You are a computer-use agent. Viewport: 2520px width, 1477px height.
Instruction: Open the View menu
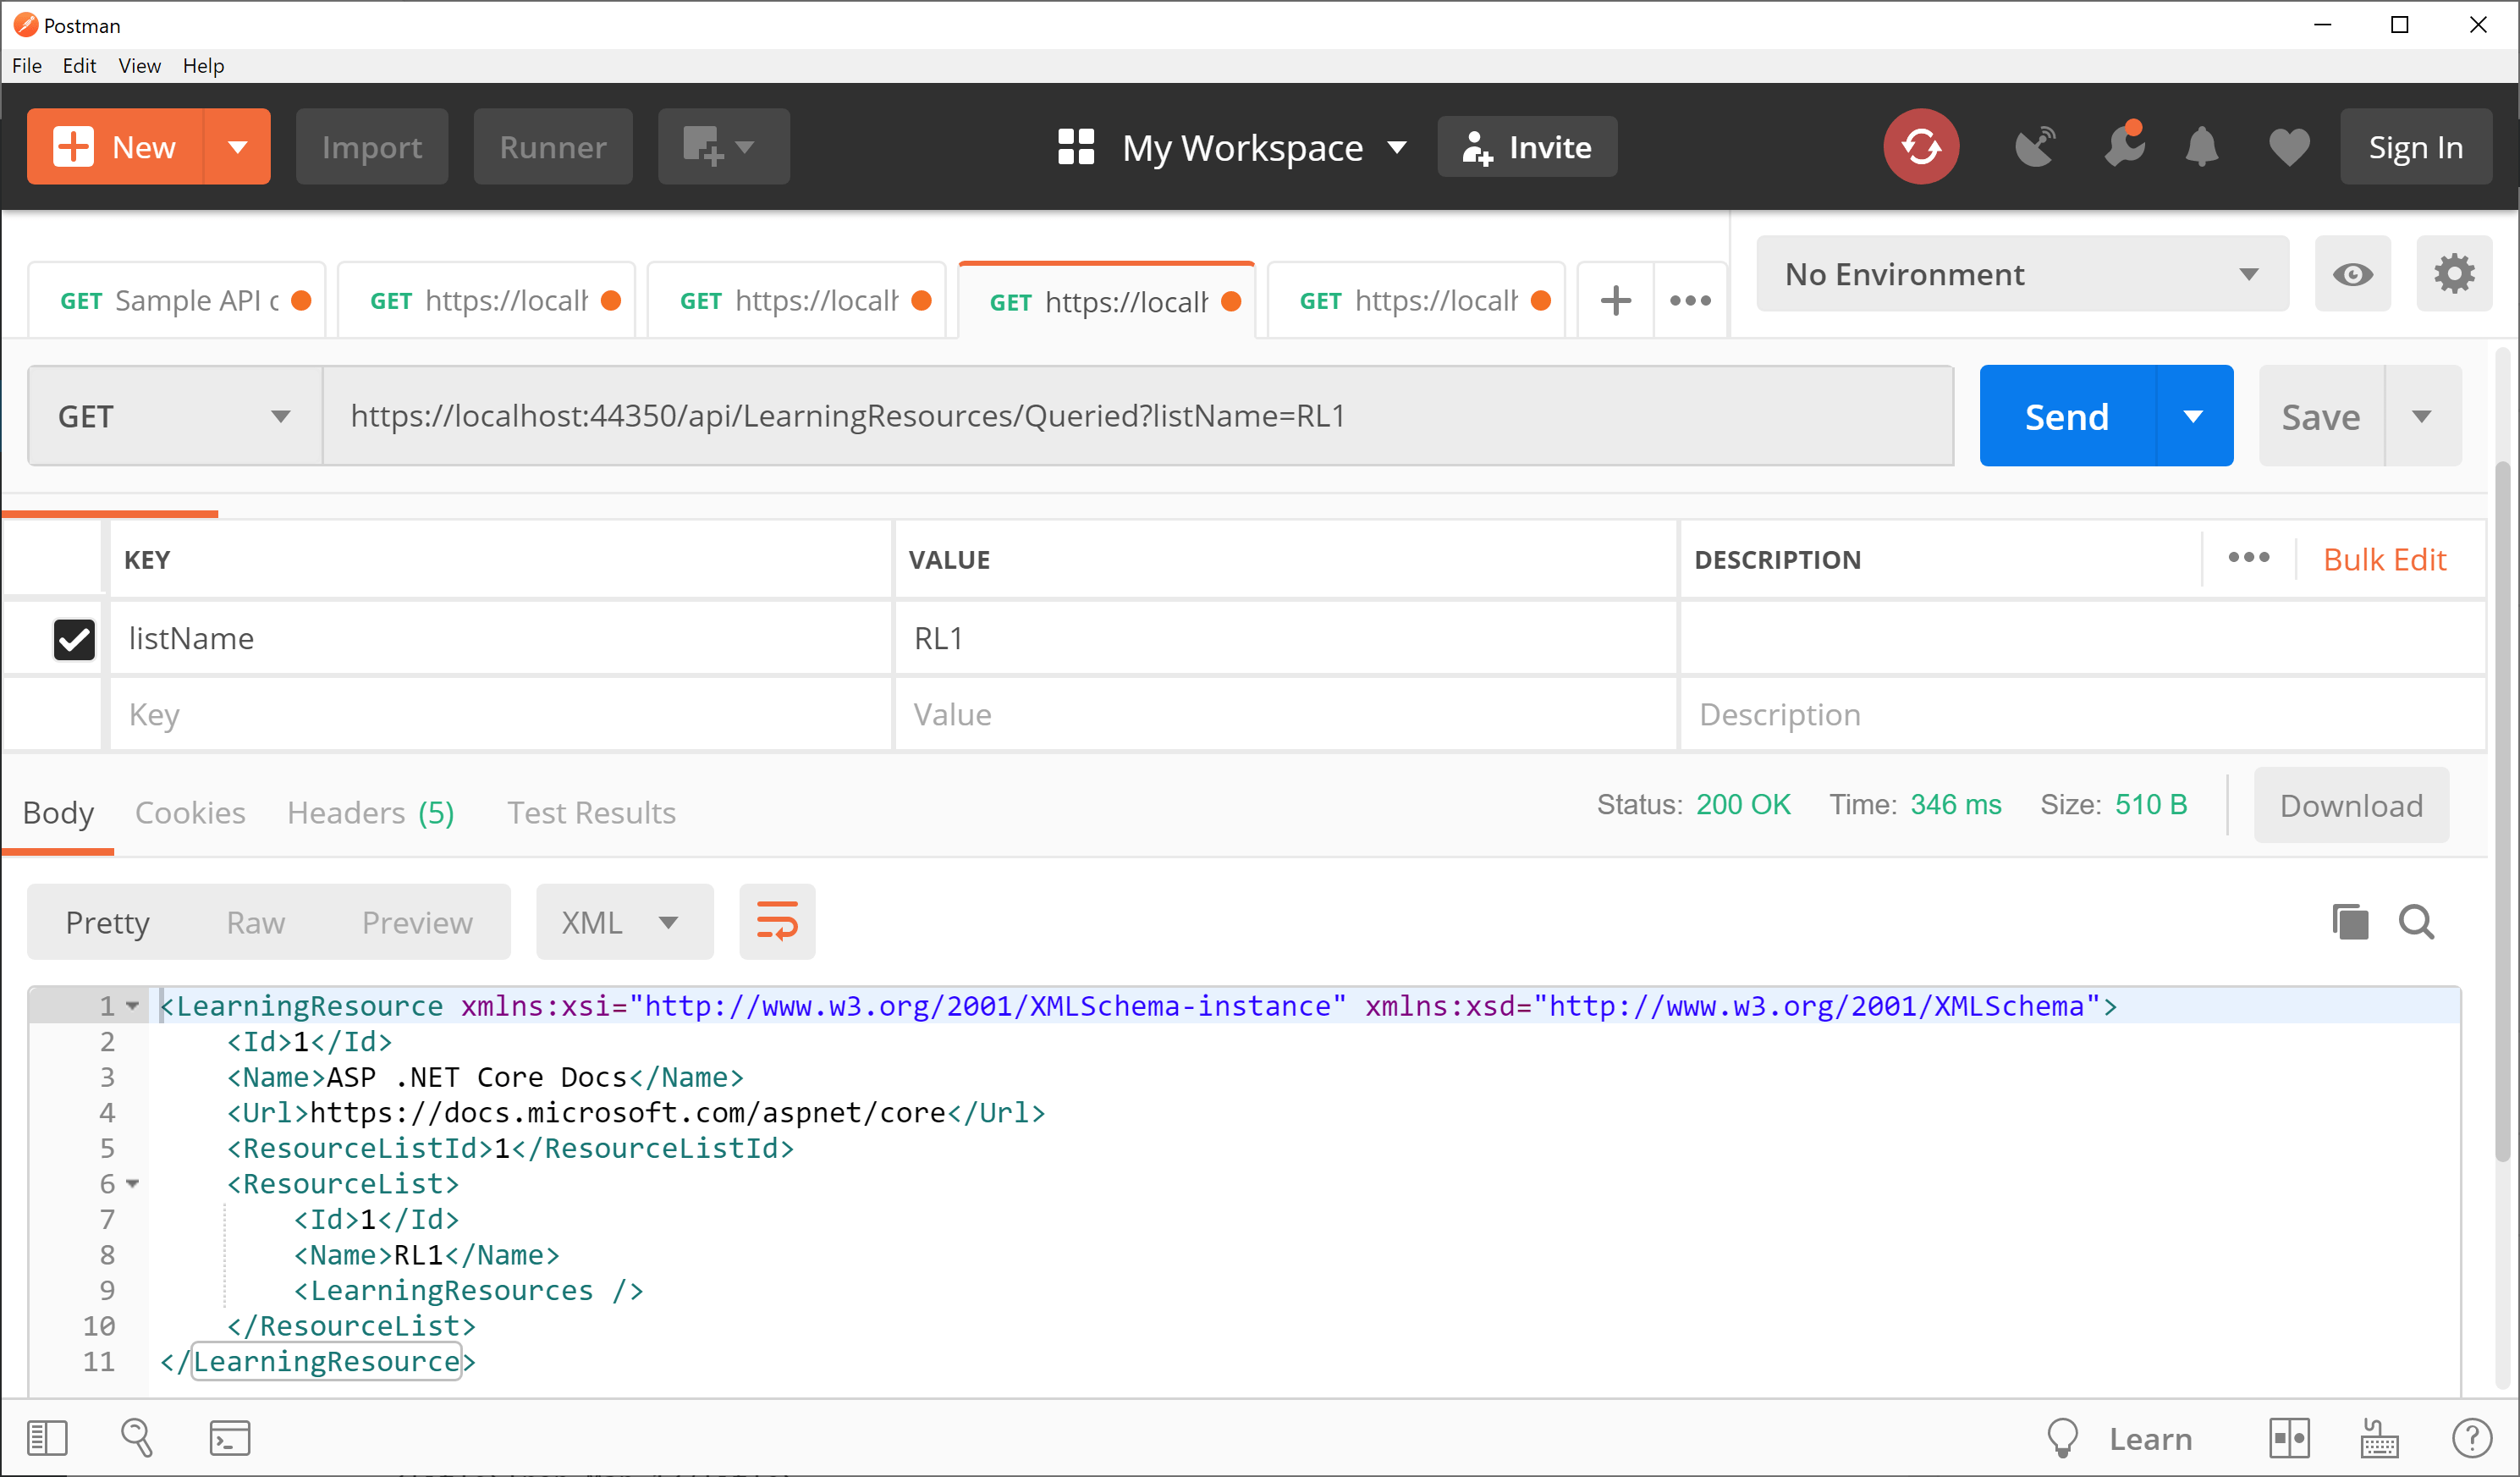139,65
